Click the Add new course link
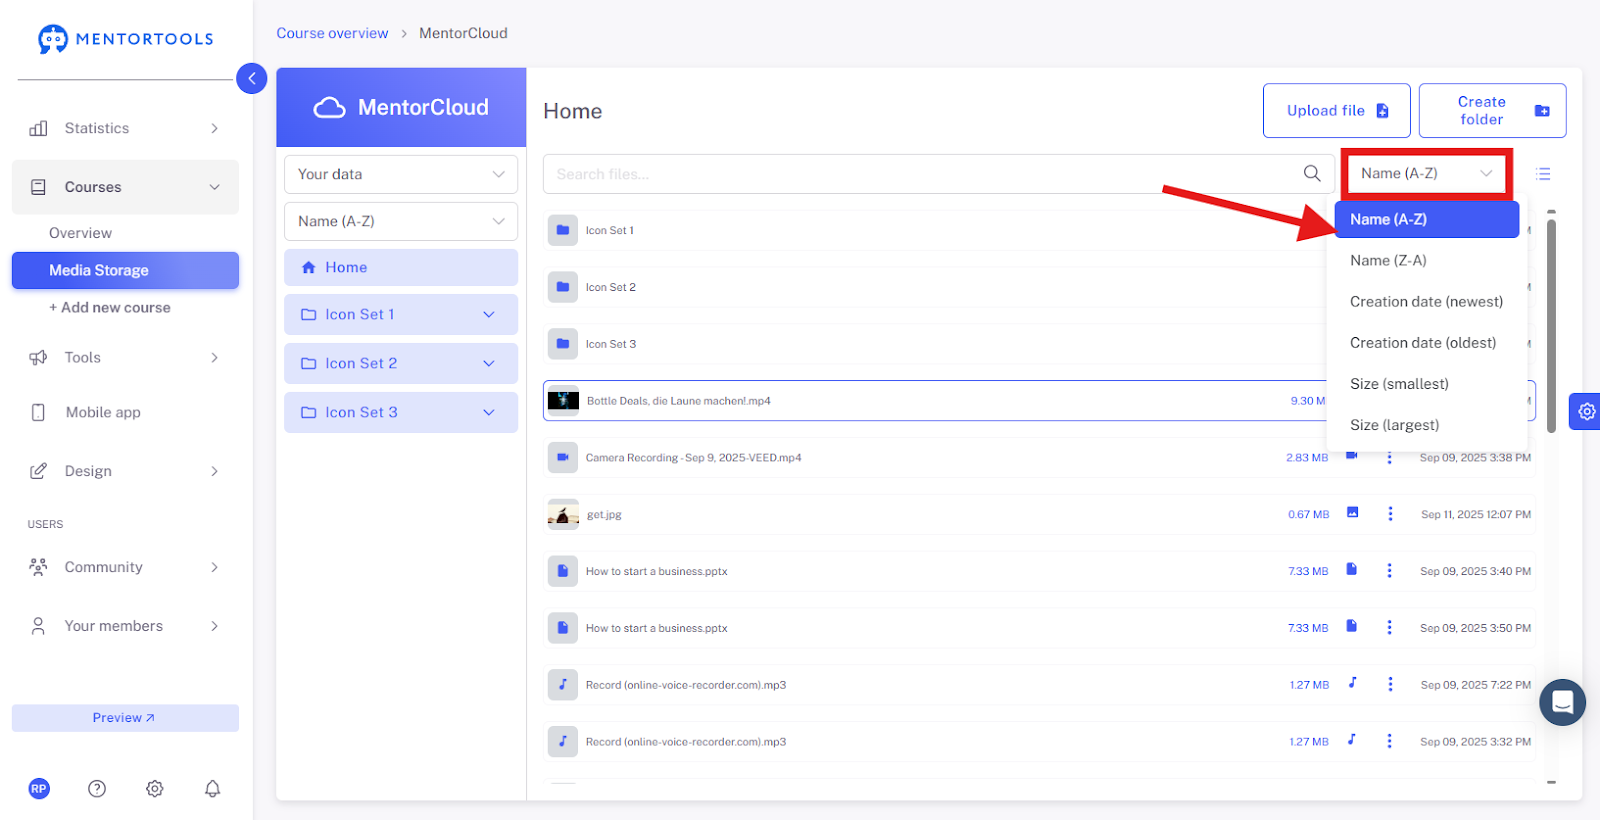Image resolution: width=1600 pixels, height=820 pixels. coord(110,308)
